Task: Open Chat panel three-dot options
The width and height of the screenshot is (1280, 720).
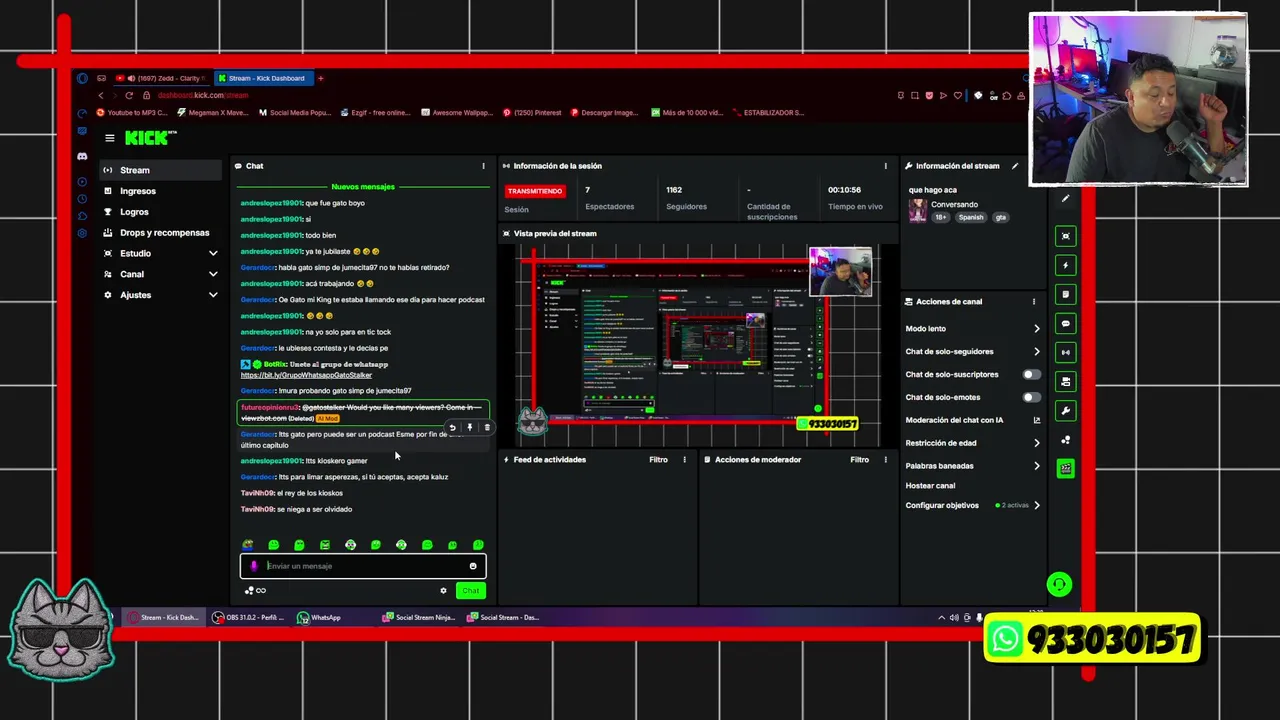Action: tap(483, 166)
